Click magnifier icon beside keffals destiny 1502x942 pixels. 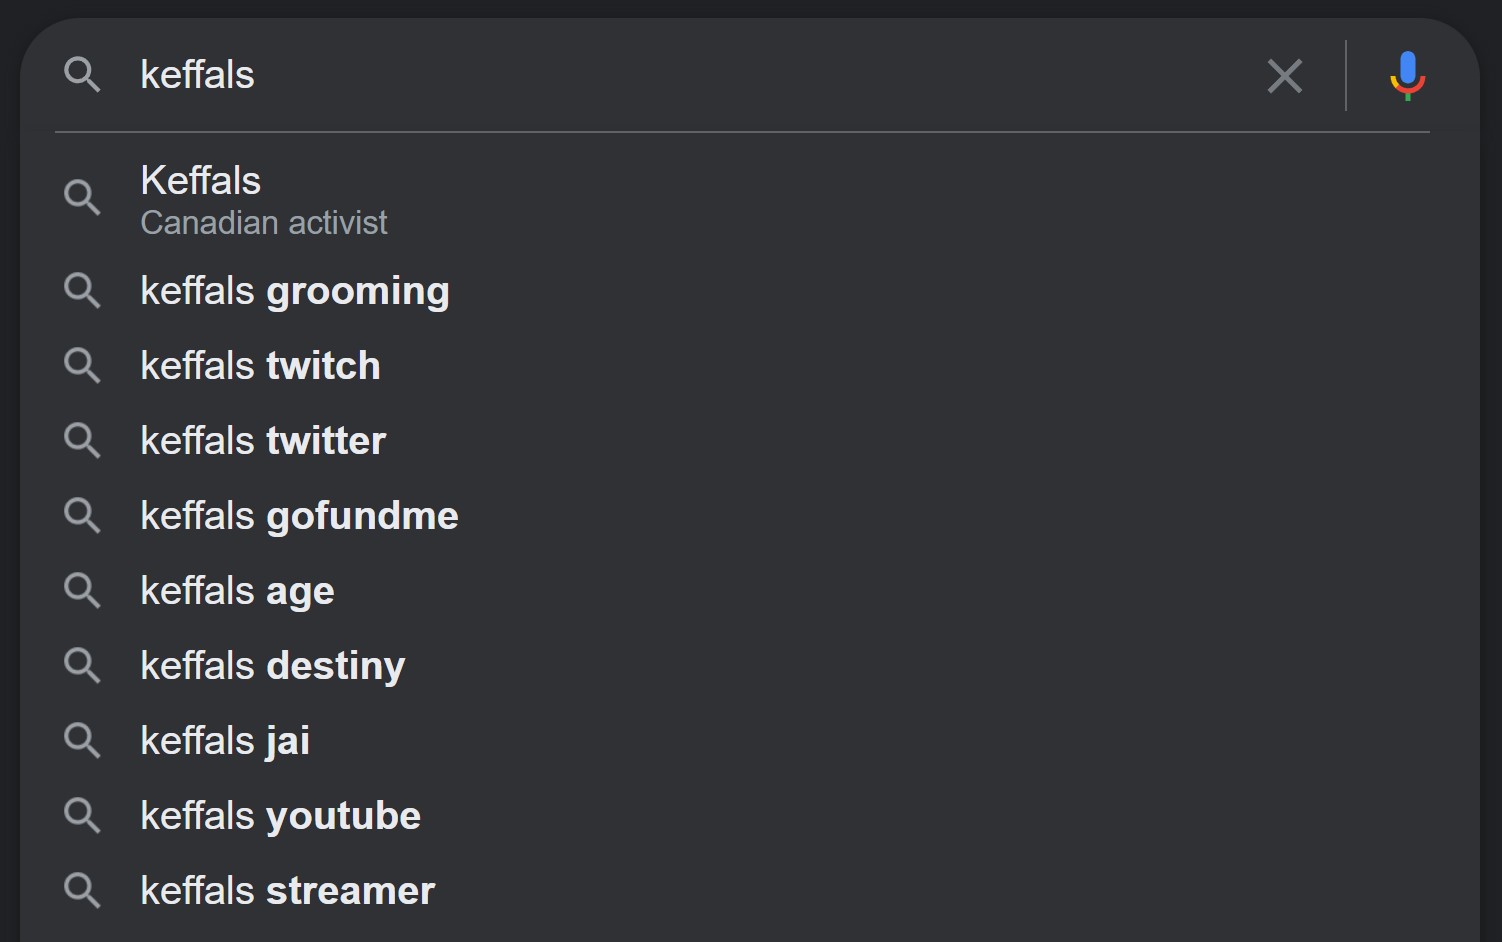82,666
